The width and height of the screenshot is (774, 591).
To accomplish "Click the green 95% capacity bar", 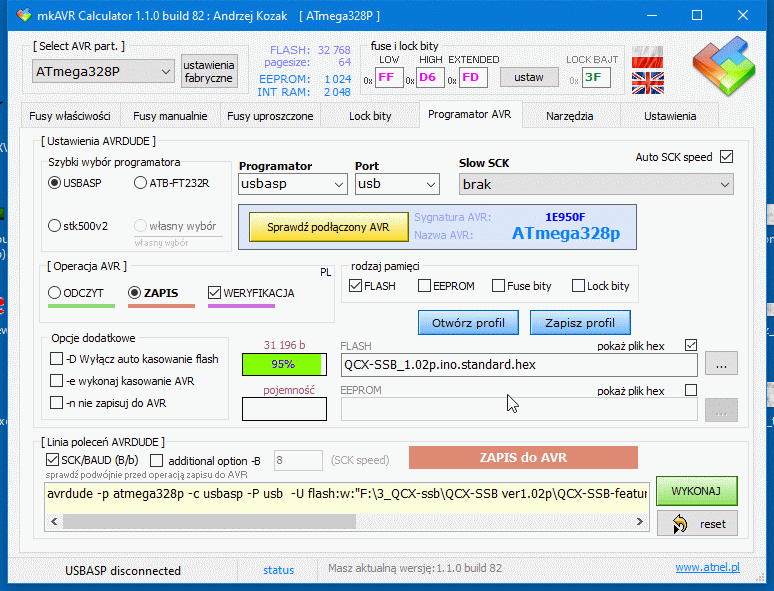I will coord(283,364).
